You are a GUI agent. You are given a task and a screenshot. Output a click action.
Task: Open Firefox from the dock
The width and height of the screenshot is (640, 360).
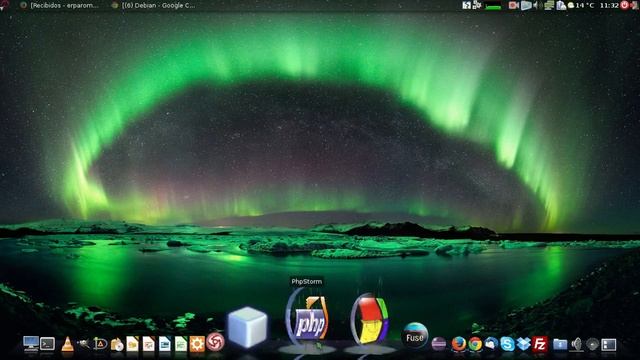(459, 344)
